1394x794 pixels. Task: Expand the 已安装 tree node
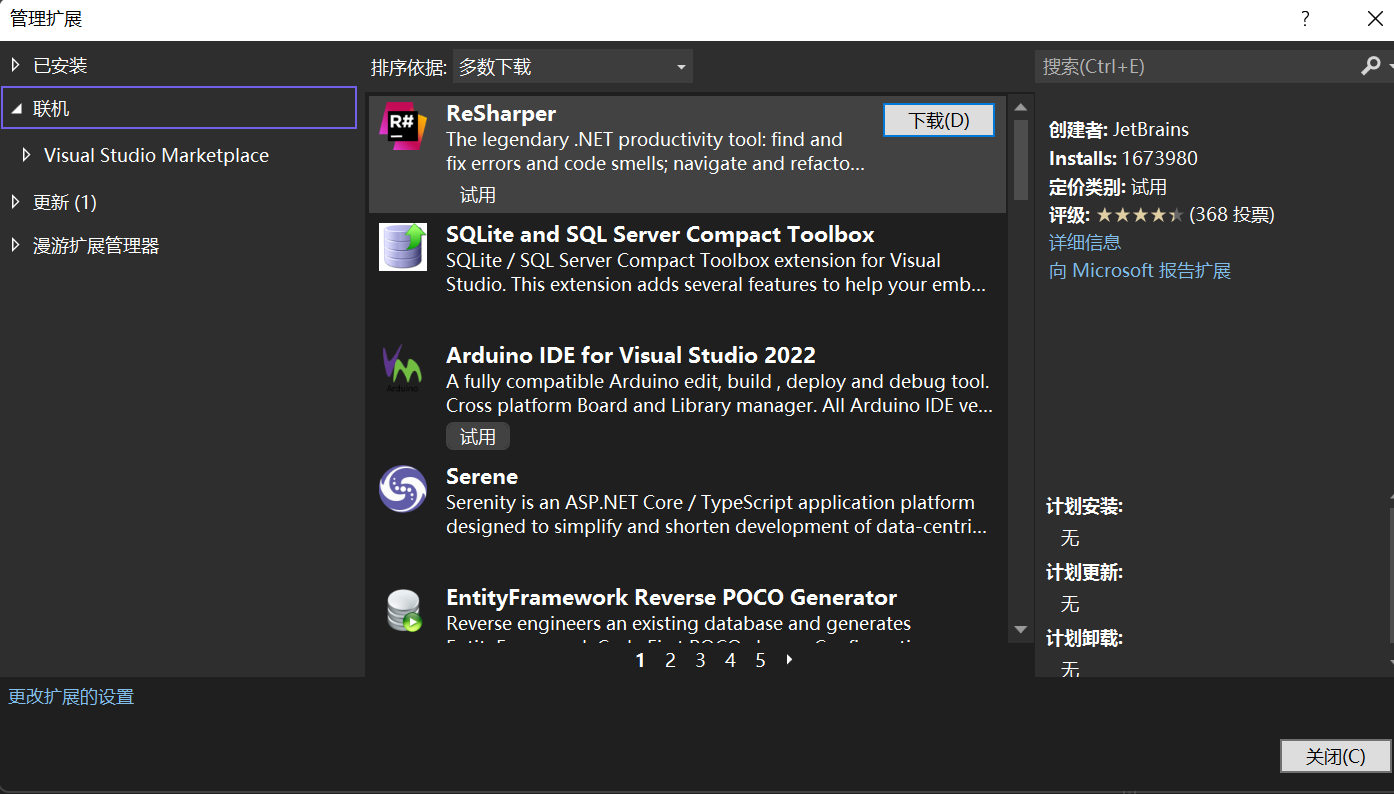coord(15,65)
